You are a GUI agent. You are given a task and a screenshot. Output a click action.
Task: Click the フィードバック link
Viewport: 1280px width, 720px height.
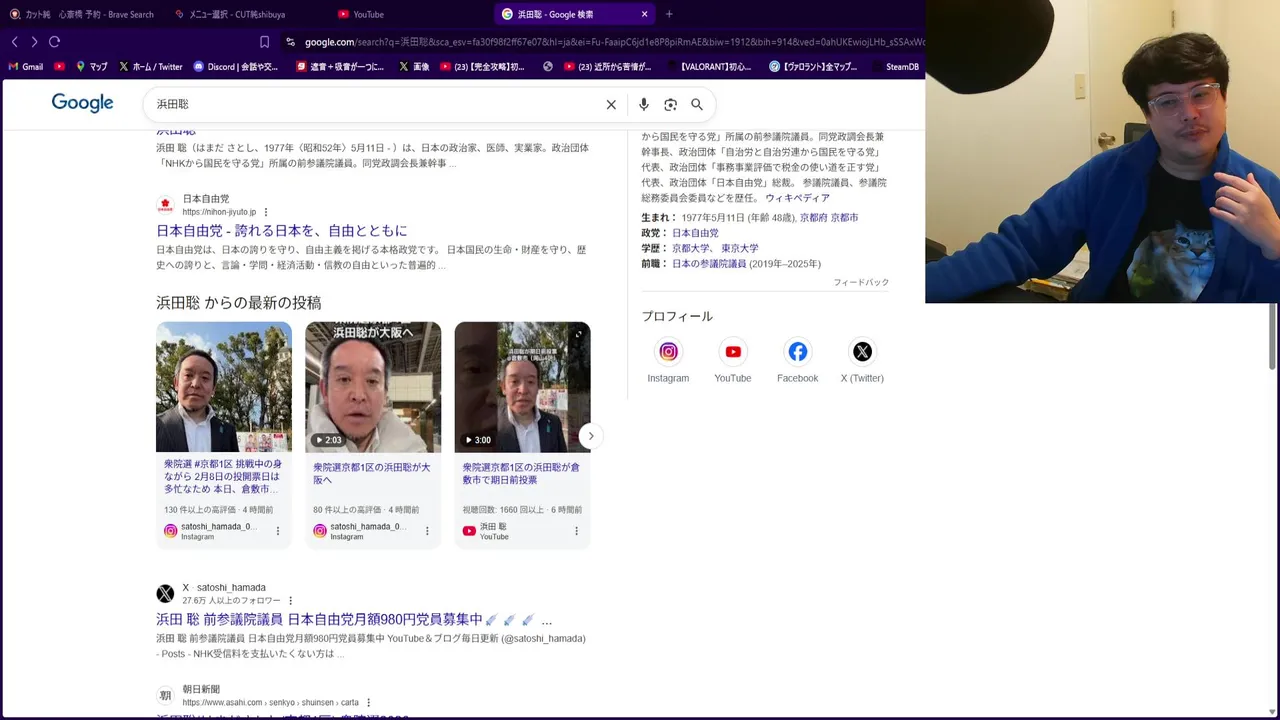861,283
